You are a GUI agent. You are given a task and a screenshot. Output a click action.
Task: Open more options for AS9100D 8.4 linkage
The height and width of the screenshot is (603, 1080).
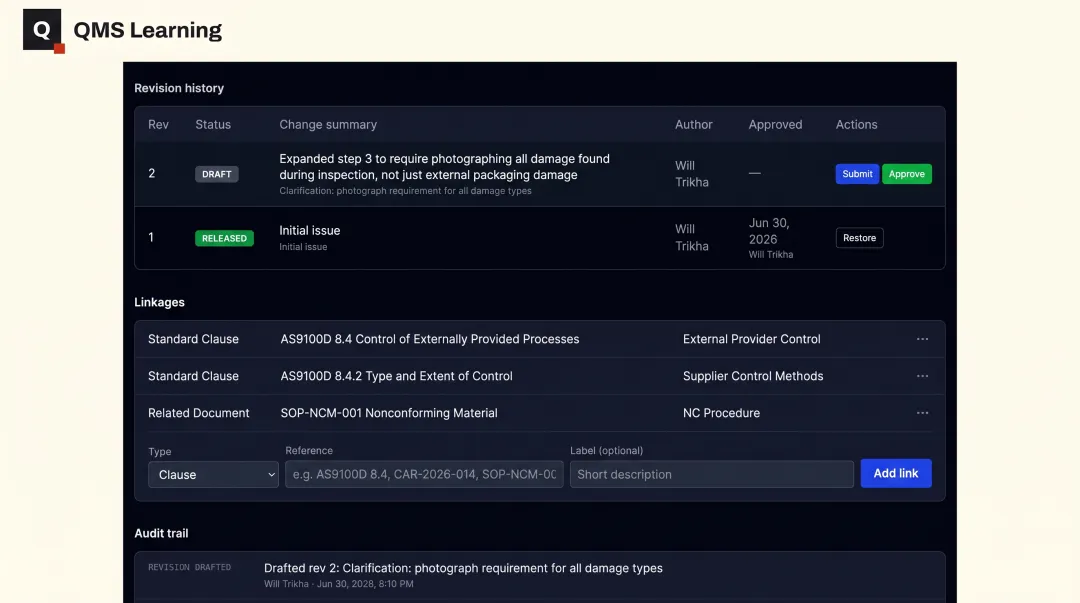[x=922, y=339]
